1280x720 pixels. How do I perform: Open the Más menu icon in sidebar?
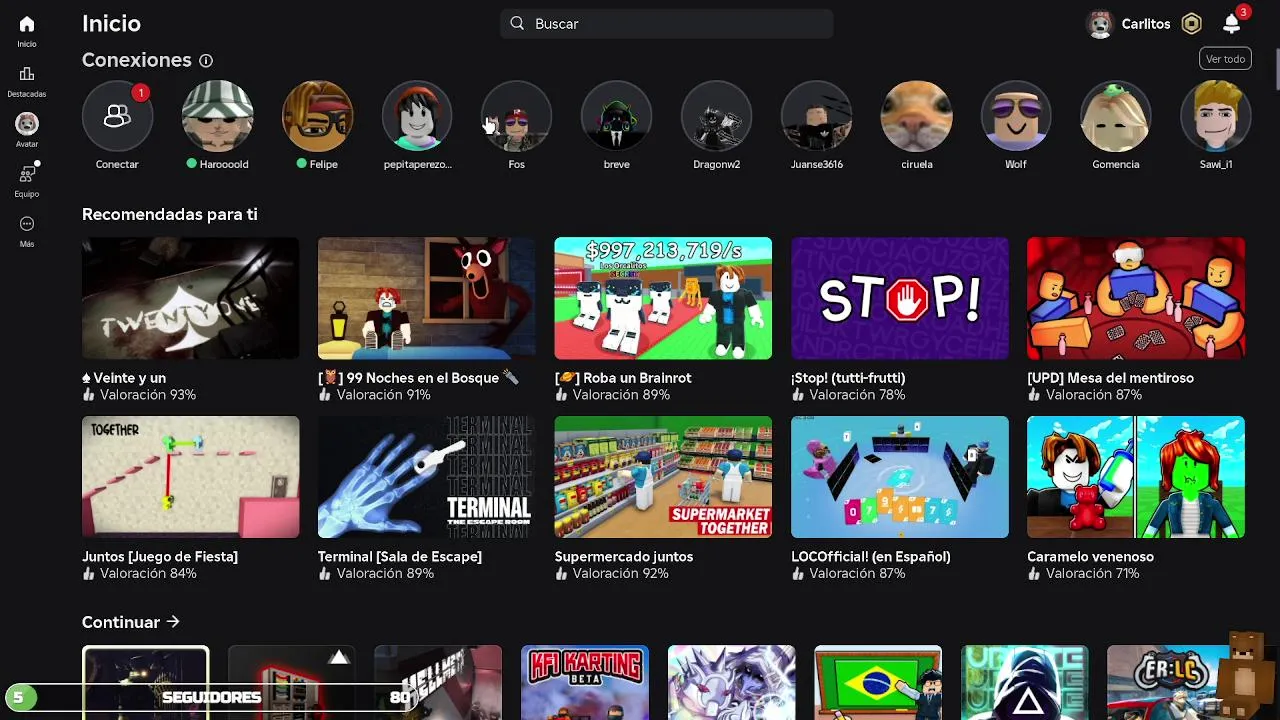click(x=27, y=224)
